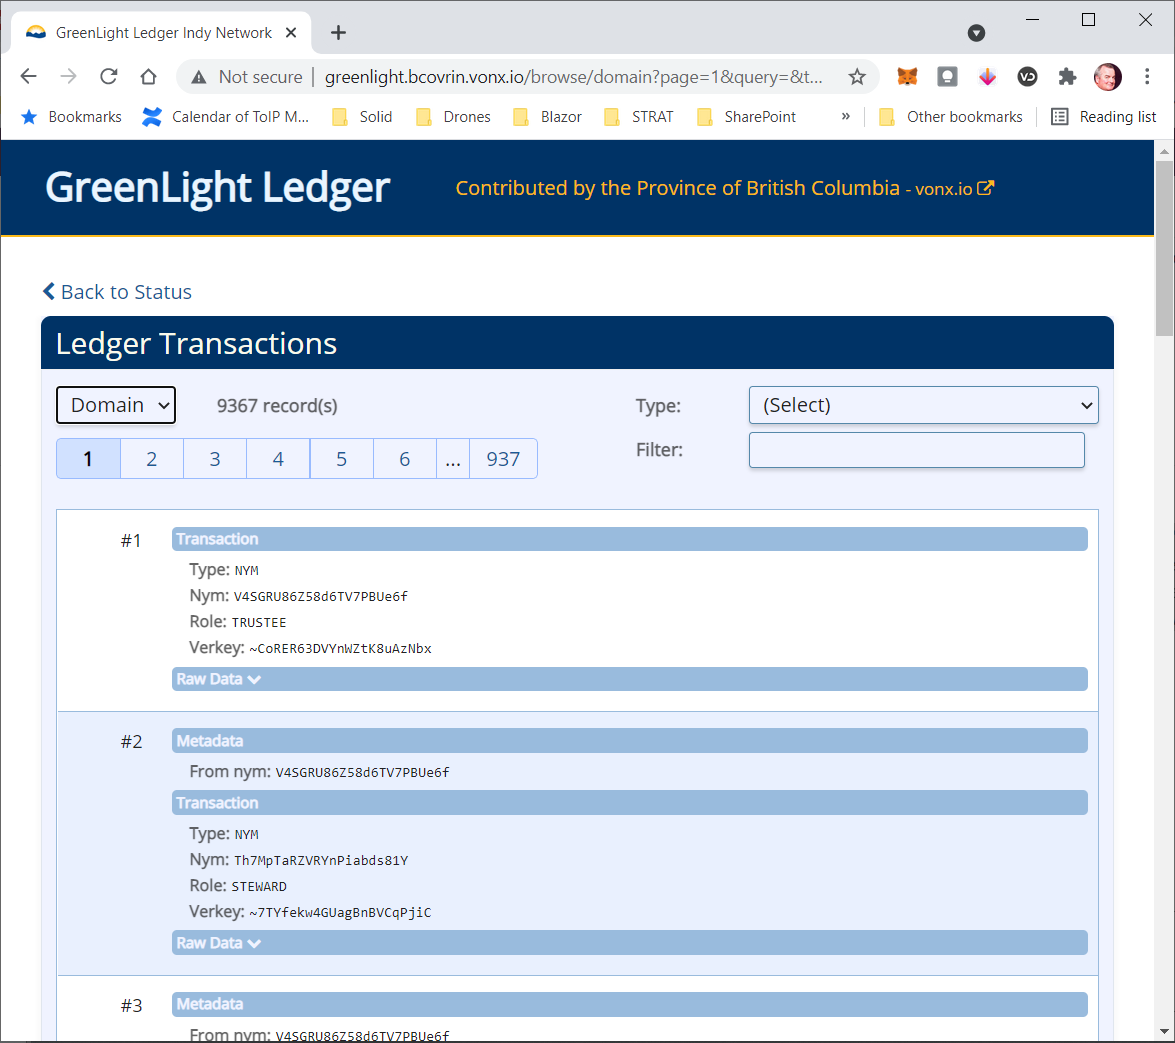Go to the browser home page icon
Viewport: 1175px width, 1043px height.
point(148,77)
